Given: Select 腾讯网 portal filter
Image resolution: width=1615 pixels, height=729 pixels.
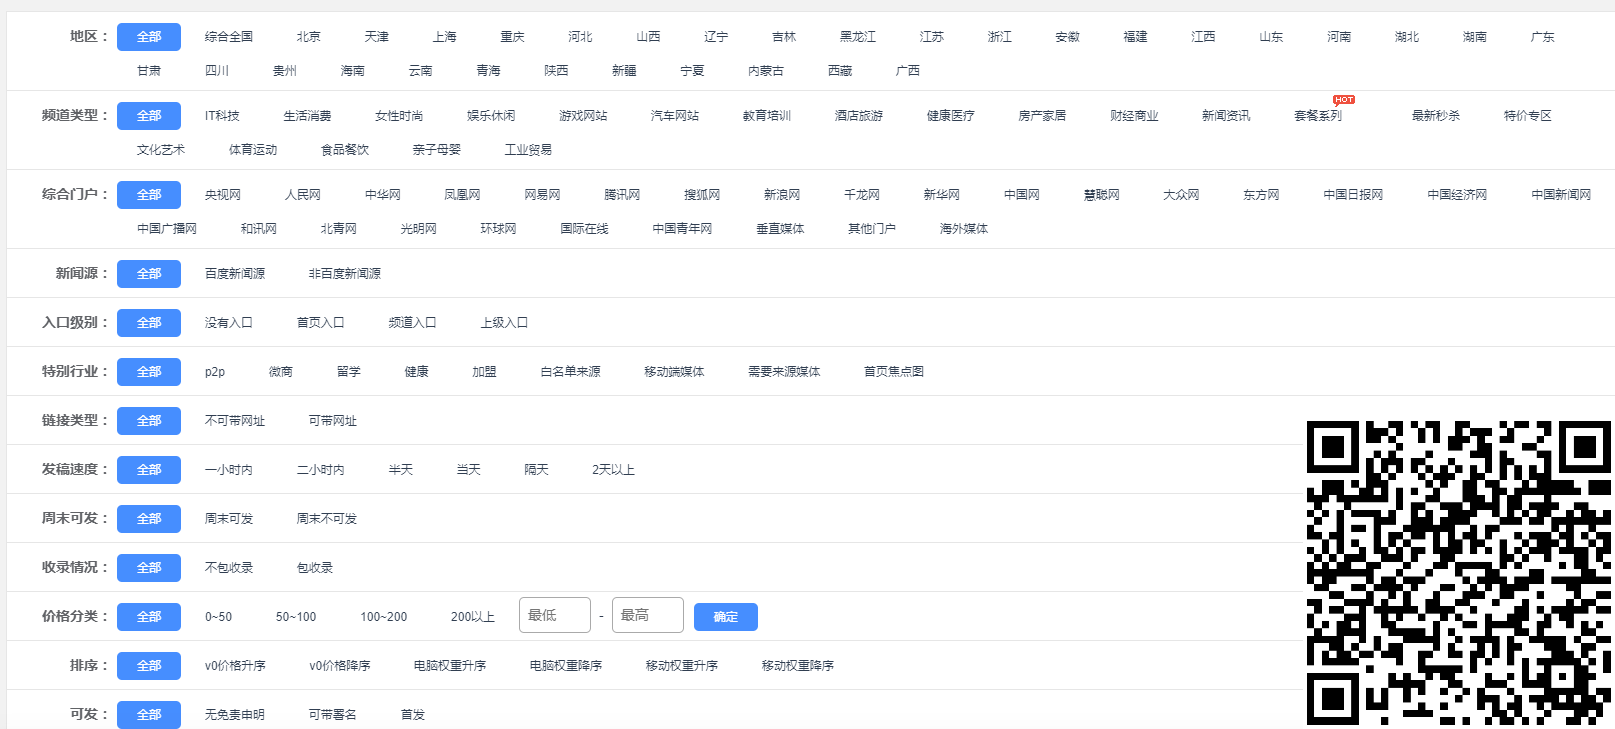Looking at the screenshot, I should click(622, 195).
